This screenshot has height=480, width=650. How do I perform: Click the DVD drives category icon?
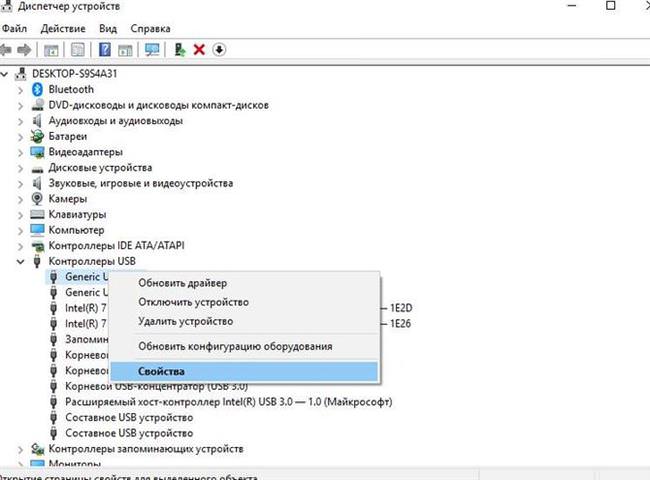pyautogui.click(x=37, y=105)
